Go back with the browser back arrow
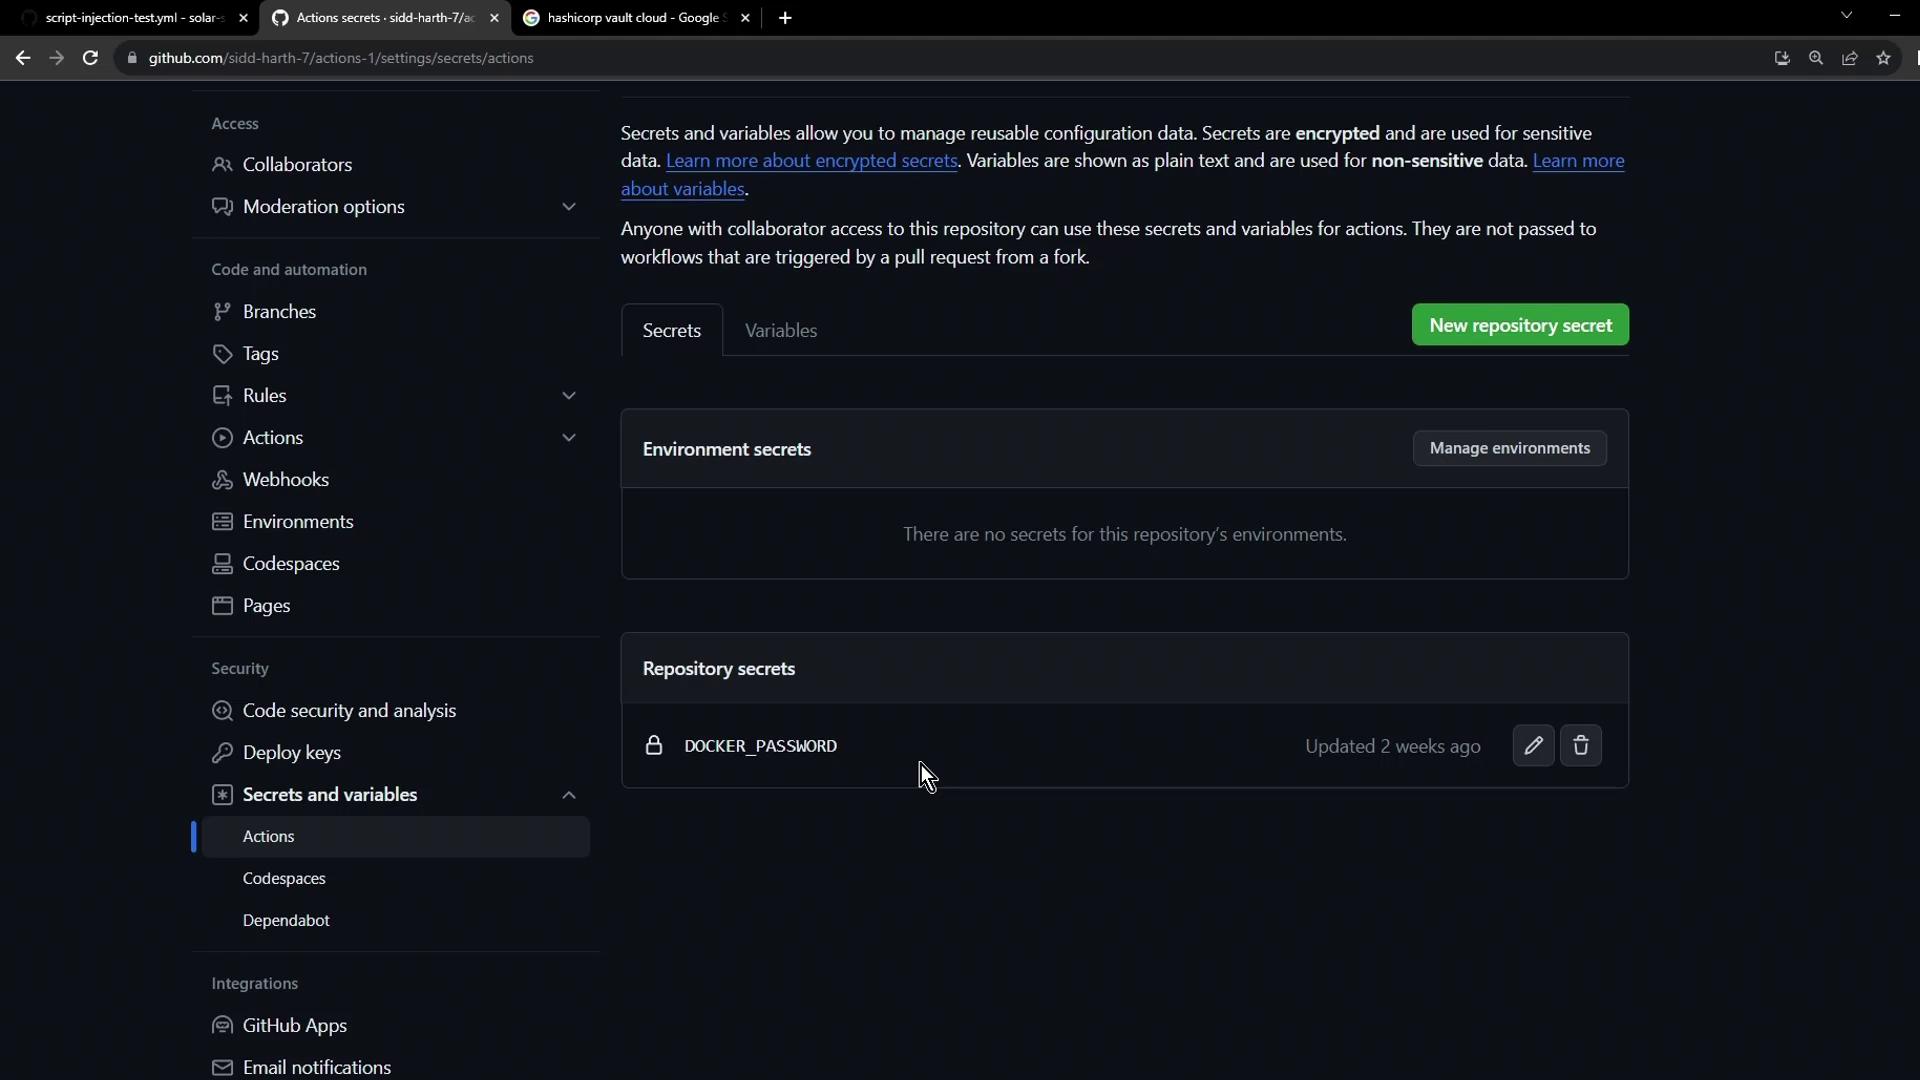Viewport: 1920px width, 1080px height. [23, 58]
